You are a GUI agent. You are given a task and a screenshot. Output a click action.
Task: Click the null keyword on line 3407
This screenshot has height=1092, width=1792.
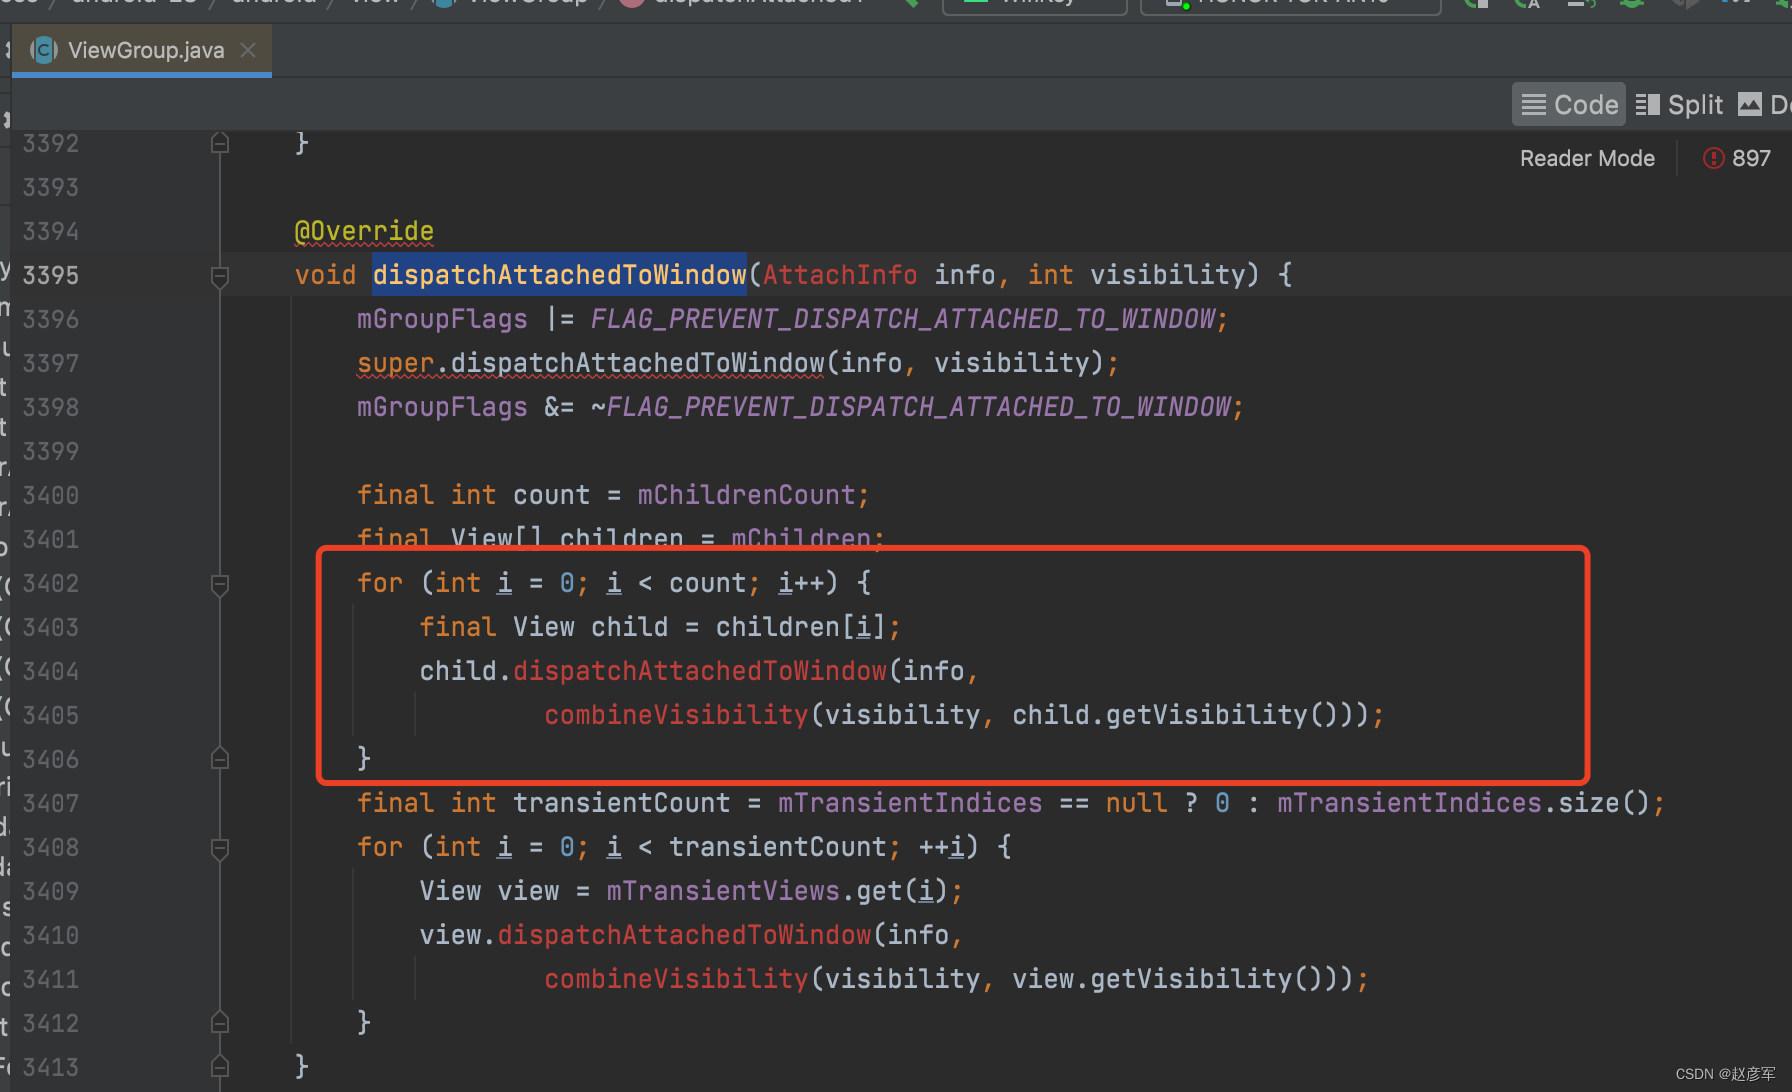1136,803
